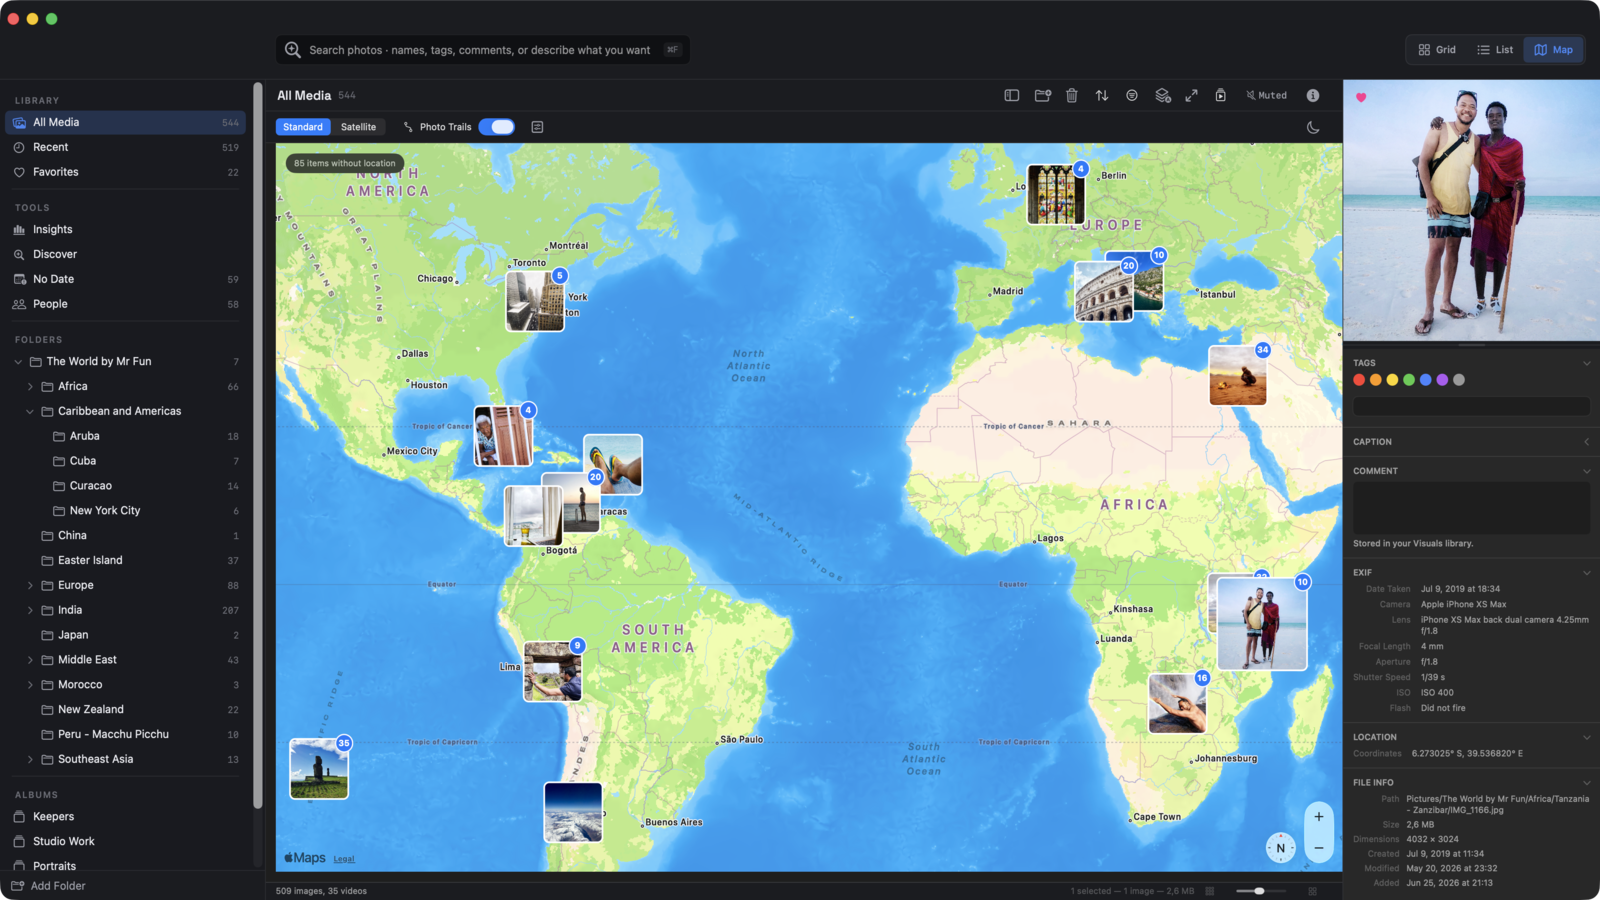Click the list icon next to Photo Trails switch
The image size is (1600, 900).
(x=537, y=127)
